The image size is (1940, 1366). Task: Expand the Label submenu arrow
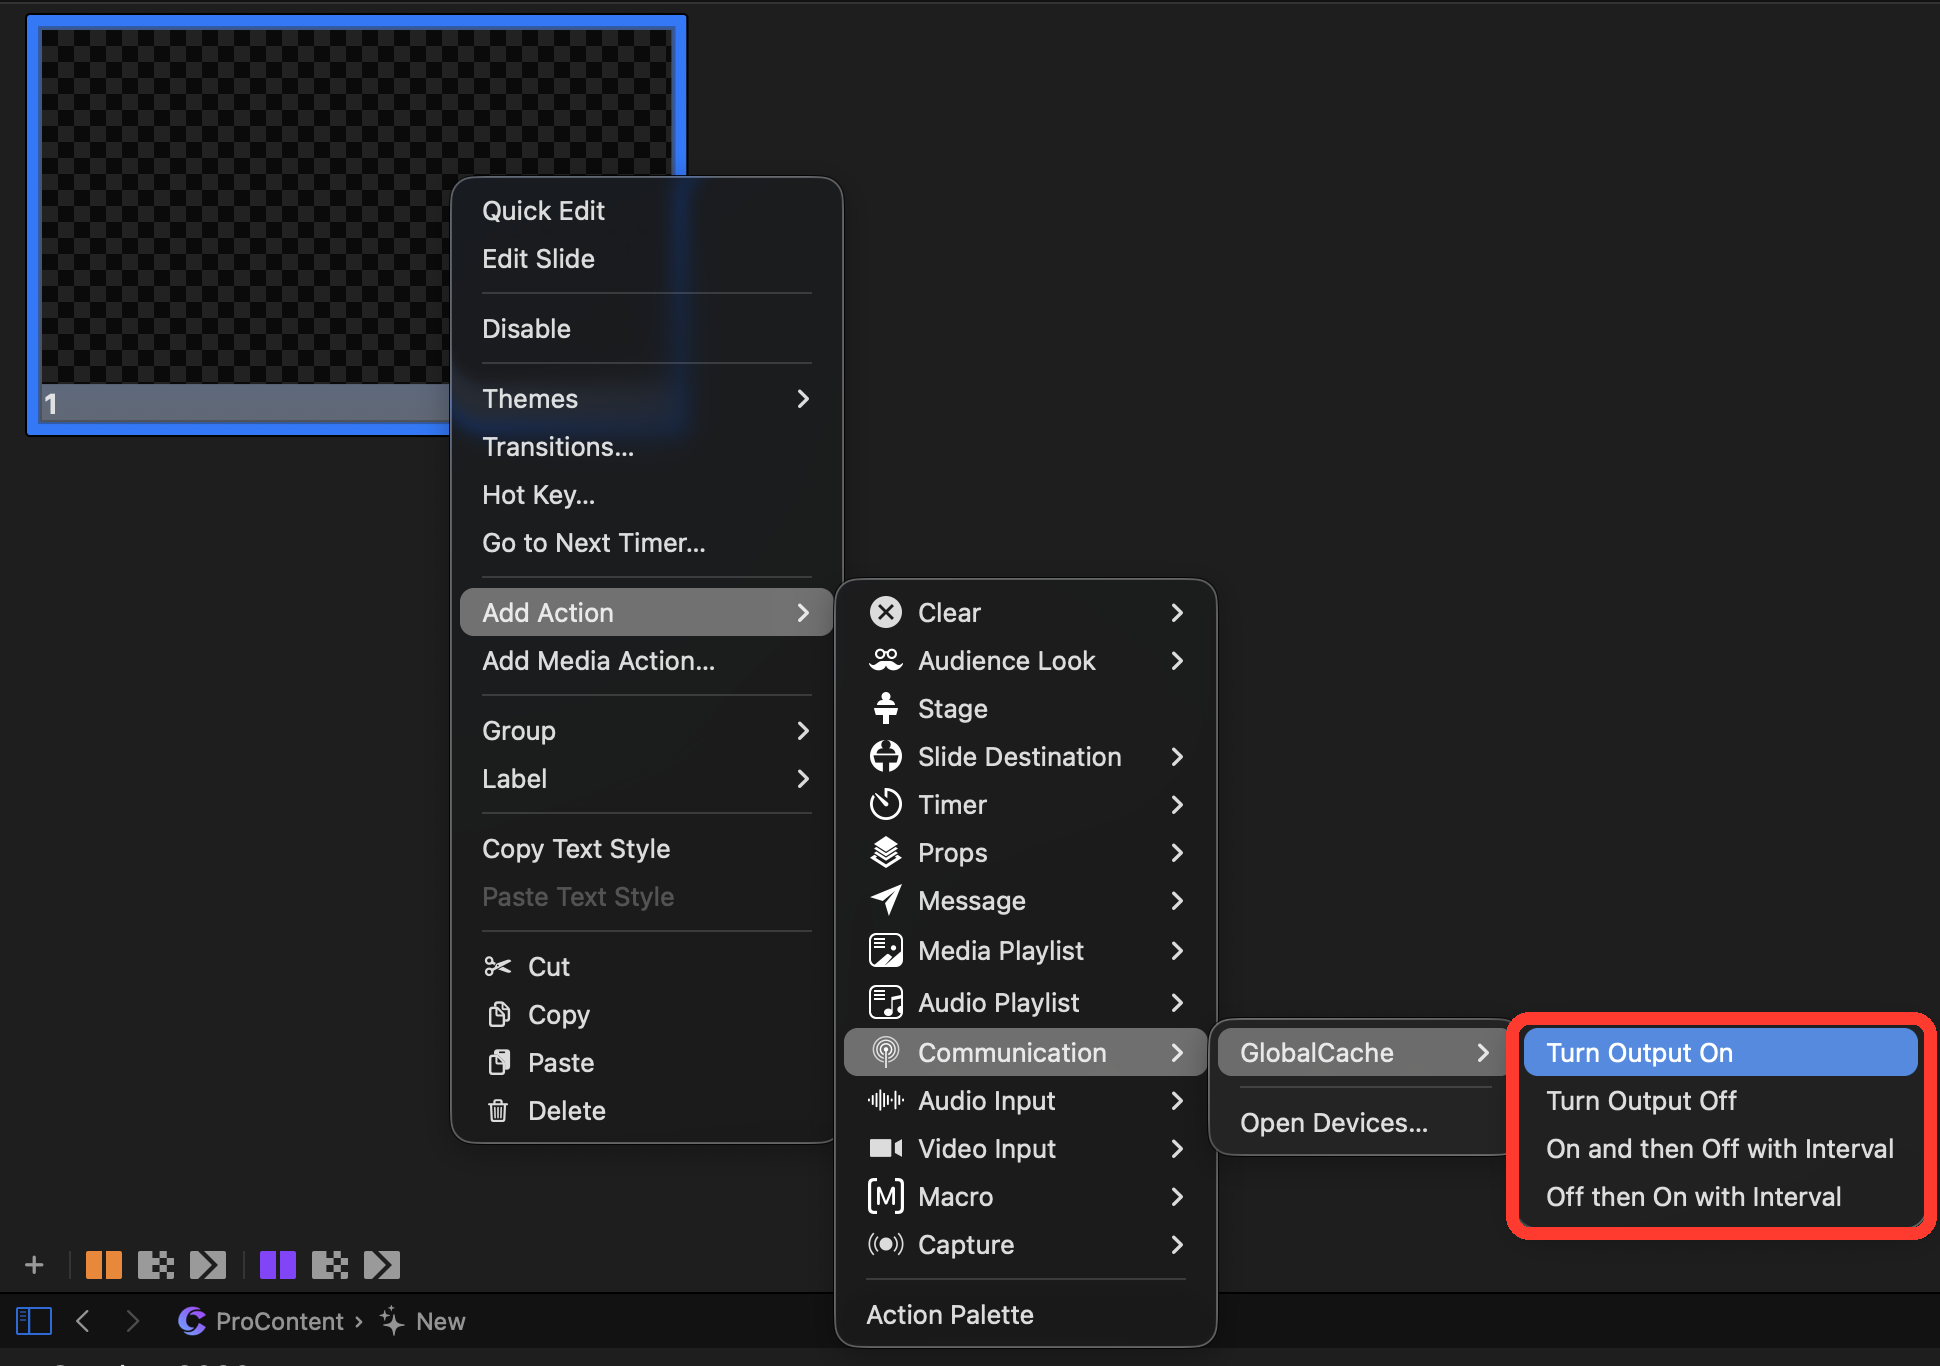tap(802, 778)
